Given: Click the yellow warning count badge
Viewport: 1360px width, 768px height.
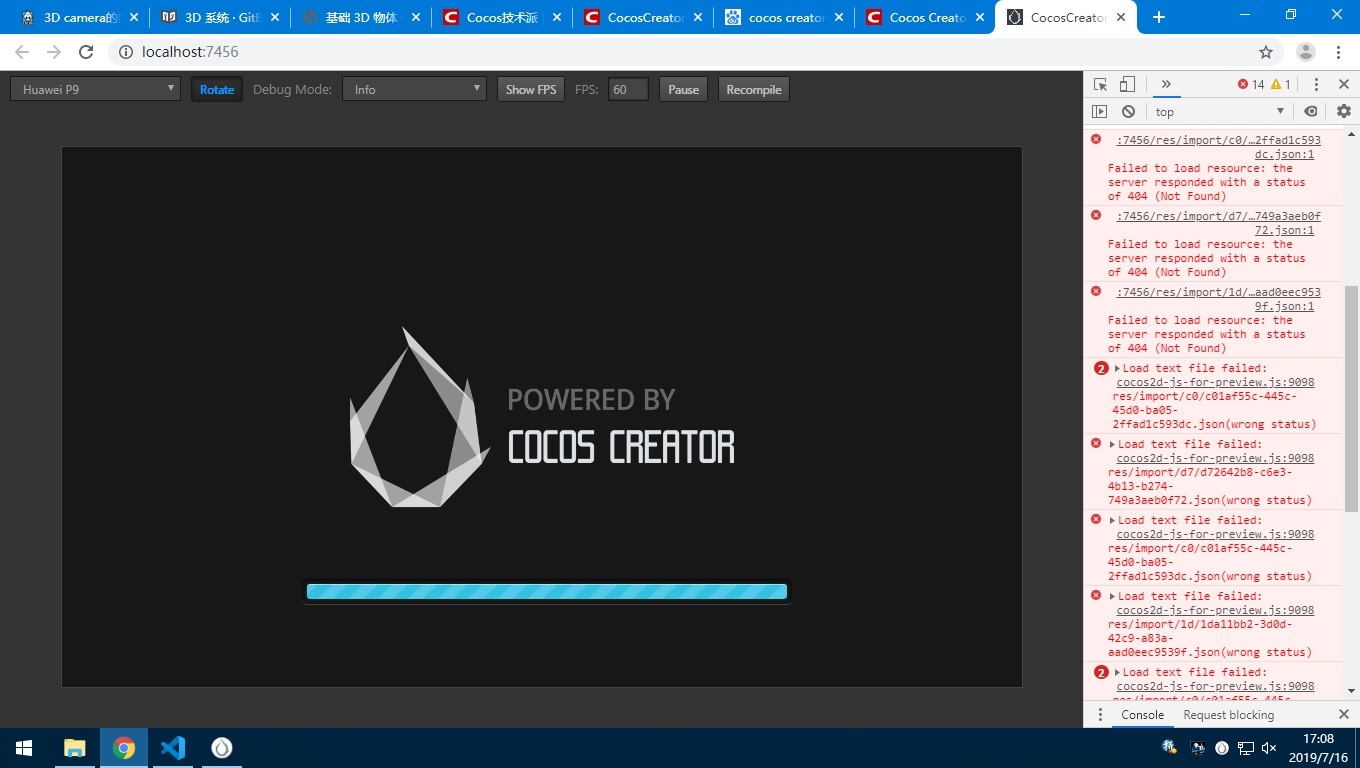Looking at the screenshot, I should click(x=1281, y=85).
